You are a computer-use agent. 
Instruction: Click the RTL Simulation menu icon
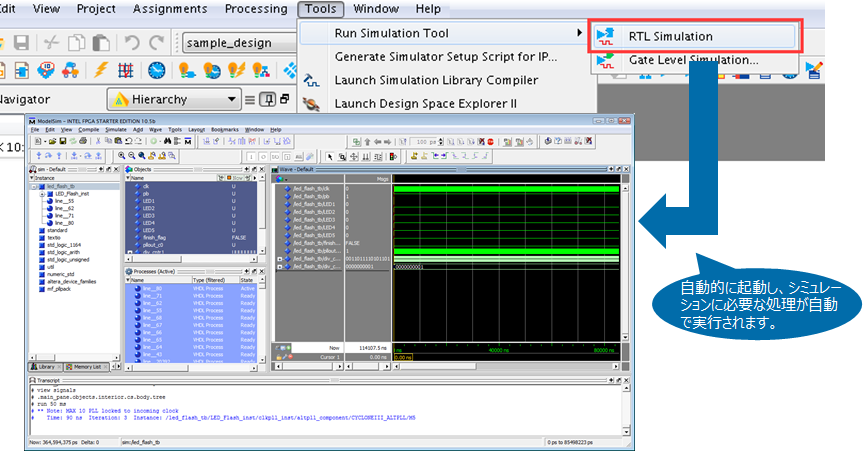point(606,36)
